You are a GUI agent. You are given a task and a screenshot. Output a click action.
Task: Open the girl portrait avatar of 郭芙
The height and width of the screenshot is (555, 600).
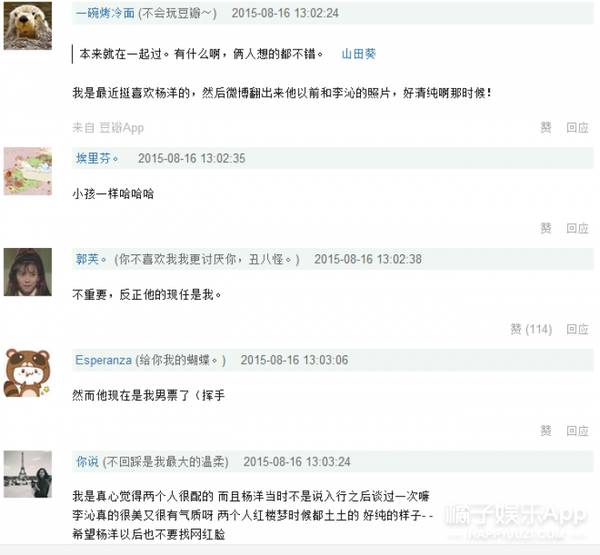pyautogui.click(x=28, y=272)
